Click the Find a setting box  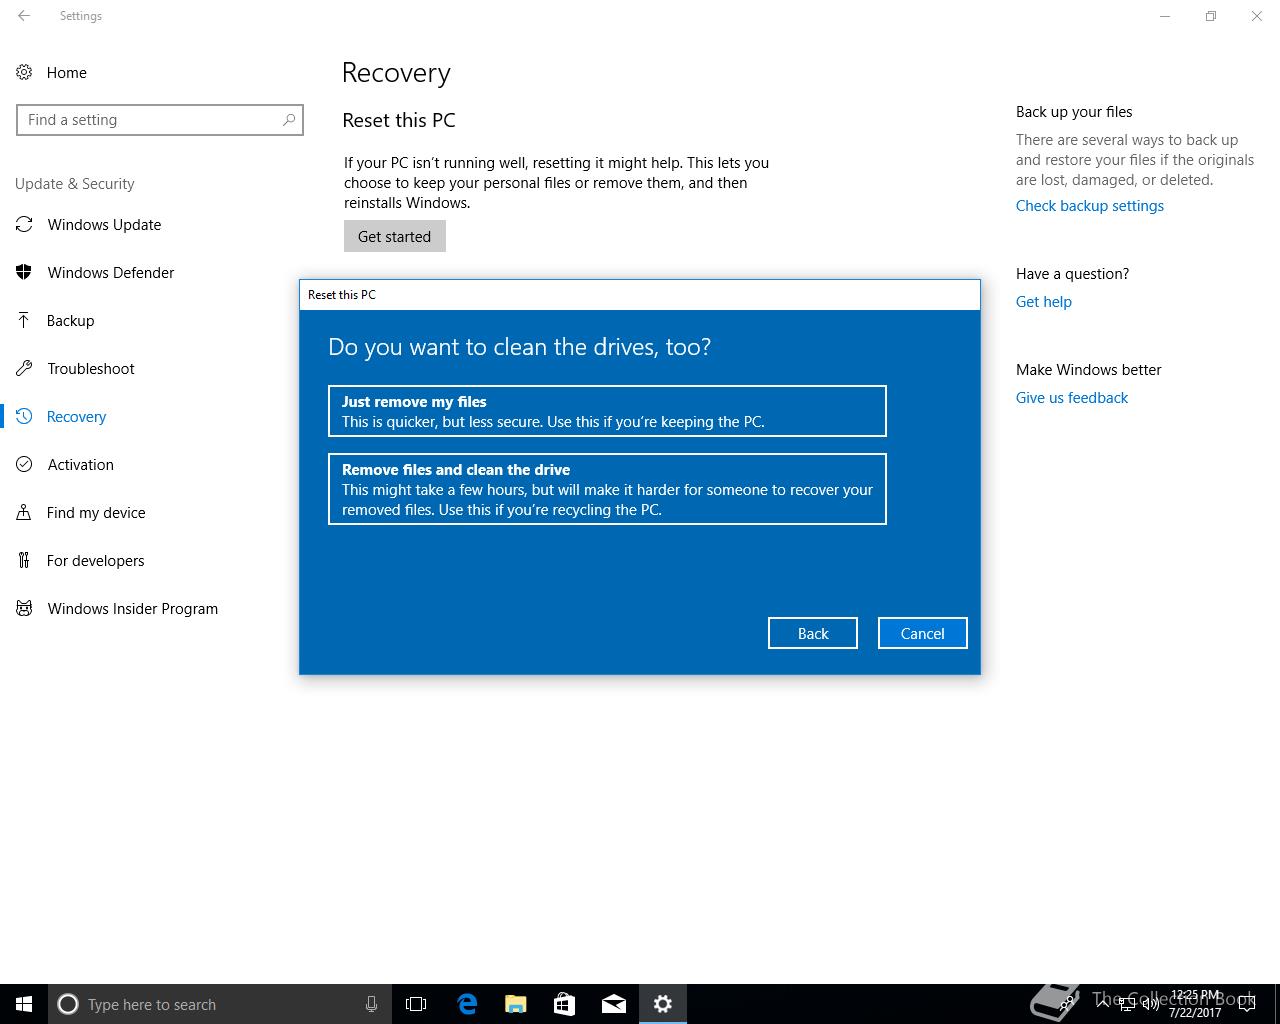click(160, 120)
